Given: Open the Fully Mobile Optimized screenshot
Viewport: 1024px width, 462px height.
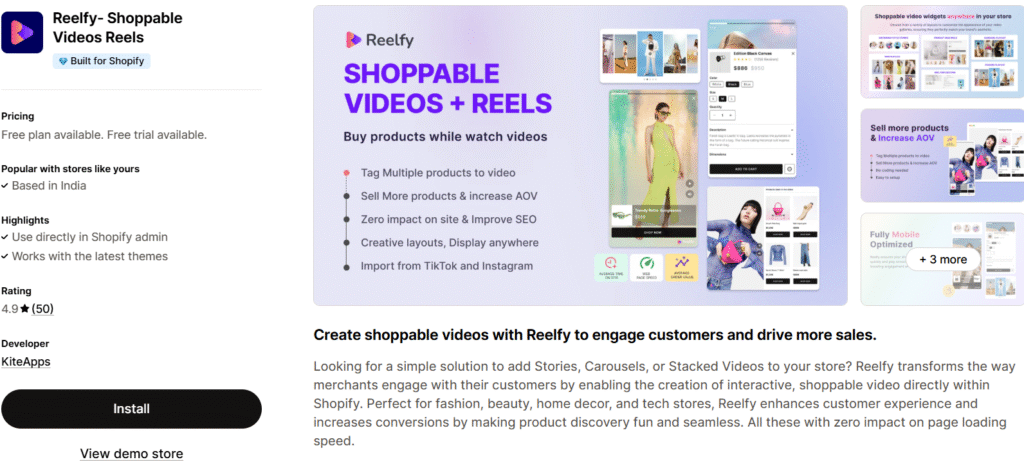Looking at the screenshot, I should tap(942, 259).
